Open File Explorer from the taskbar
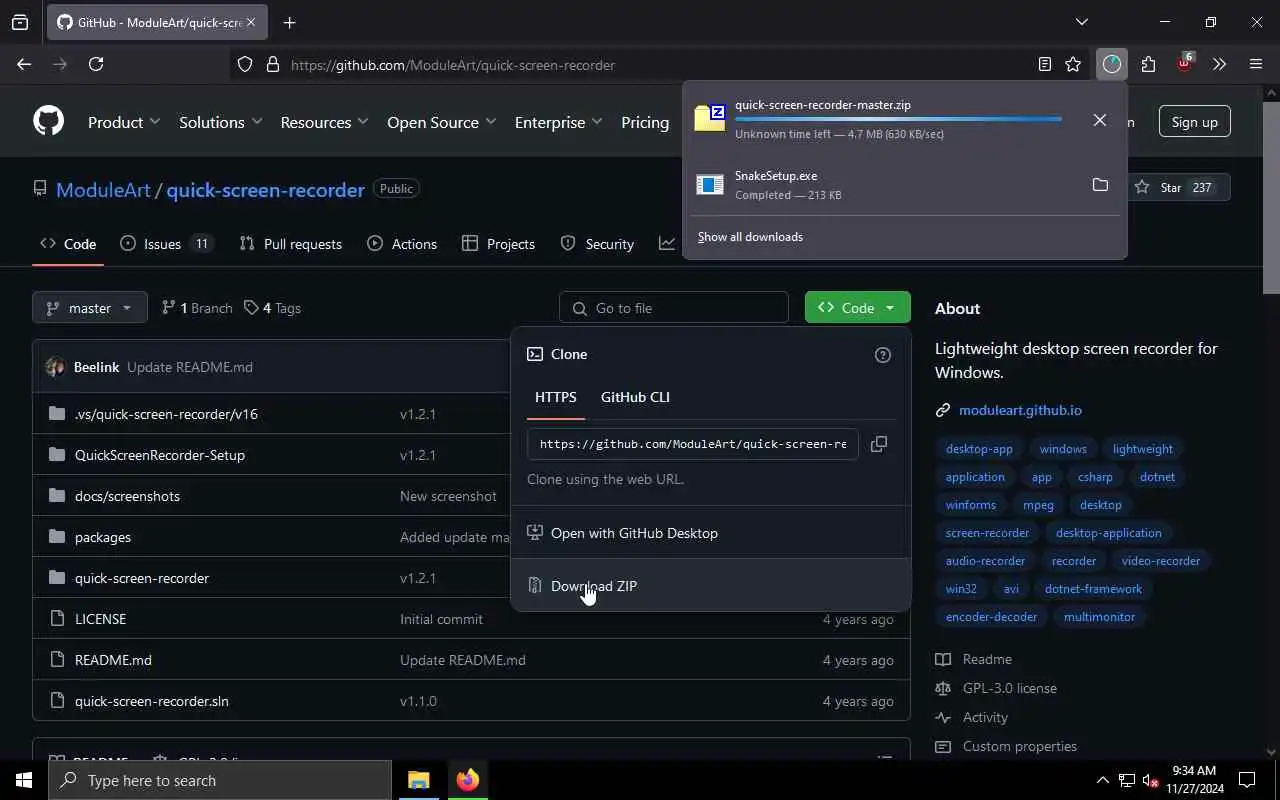 (x=418, y=780)
